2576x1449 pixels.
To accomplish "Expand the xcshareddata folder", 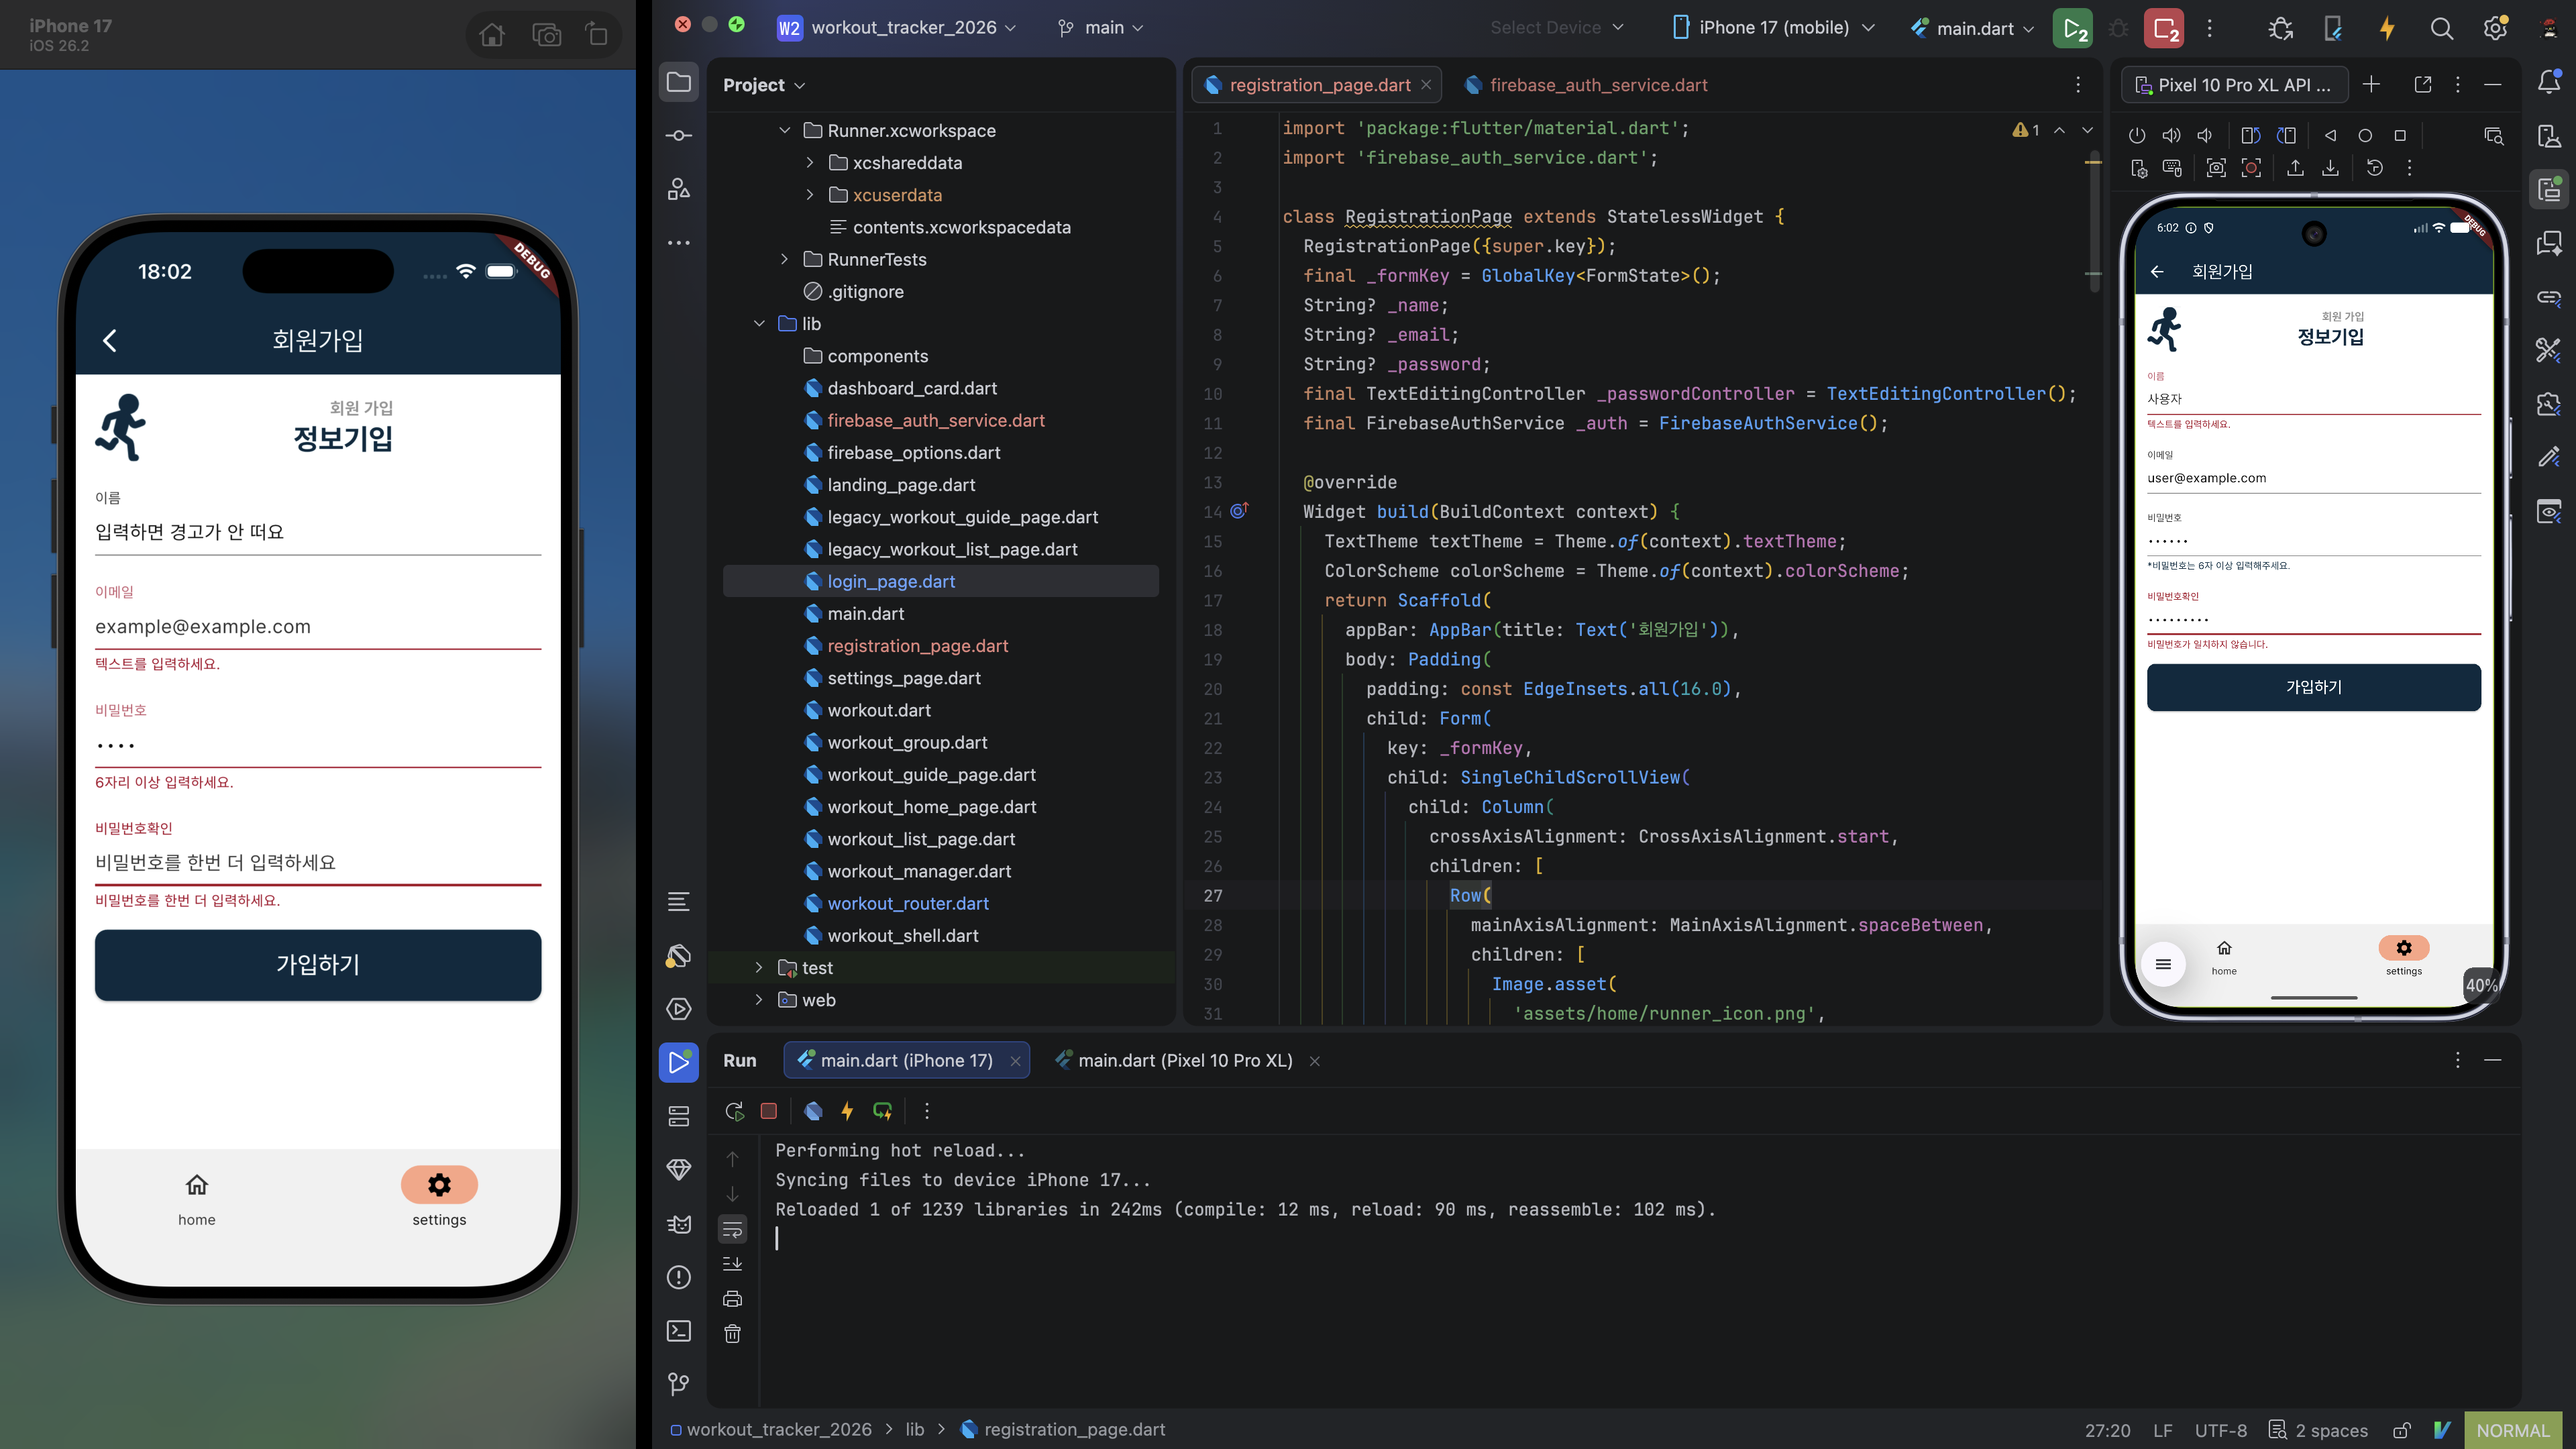I will pos(810,162).
